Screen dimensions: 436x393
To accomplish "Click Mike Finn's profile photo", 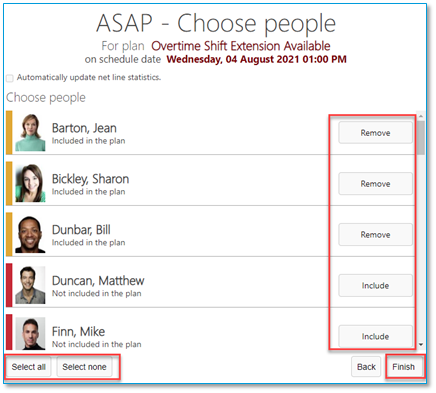I will click(30, 333).
